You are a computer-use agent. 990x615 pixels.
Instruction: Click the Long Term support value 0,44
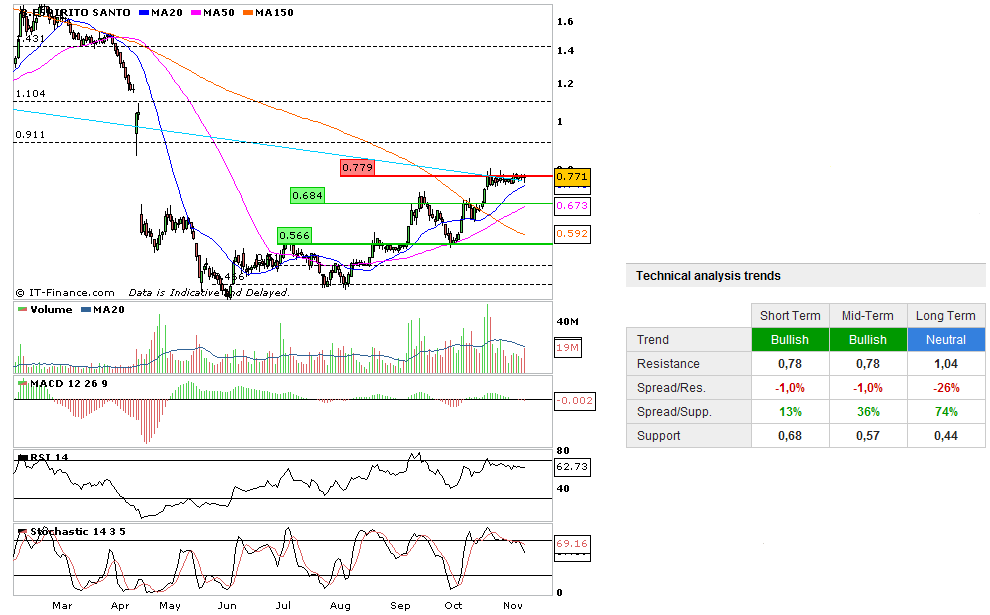click(x=946, y=436)
